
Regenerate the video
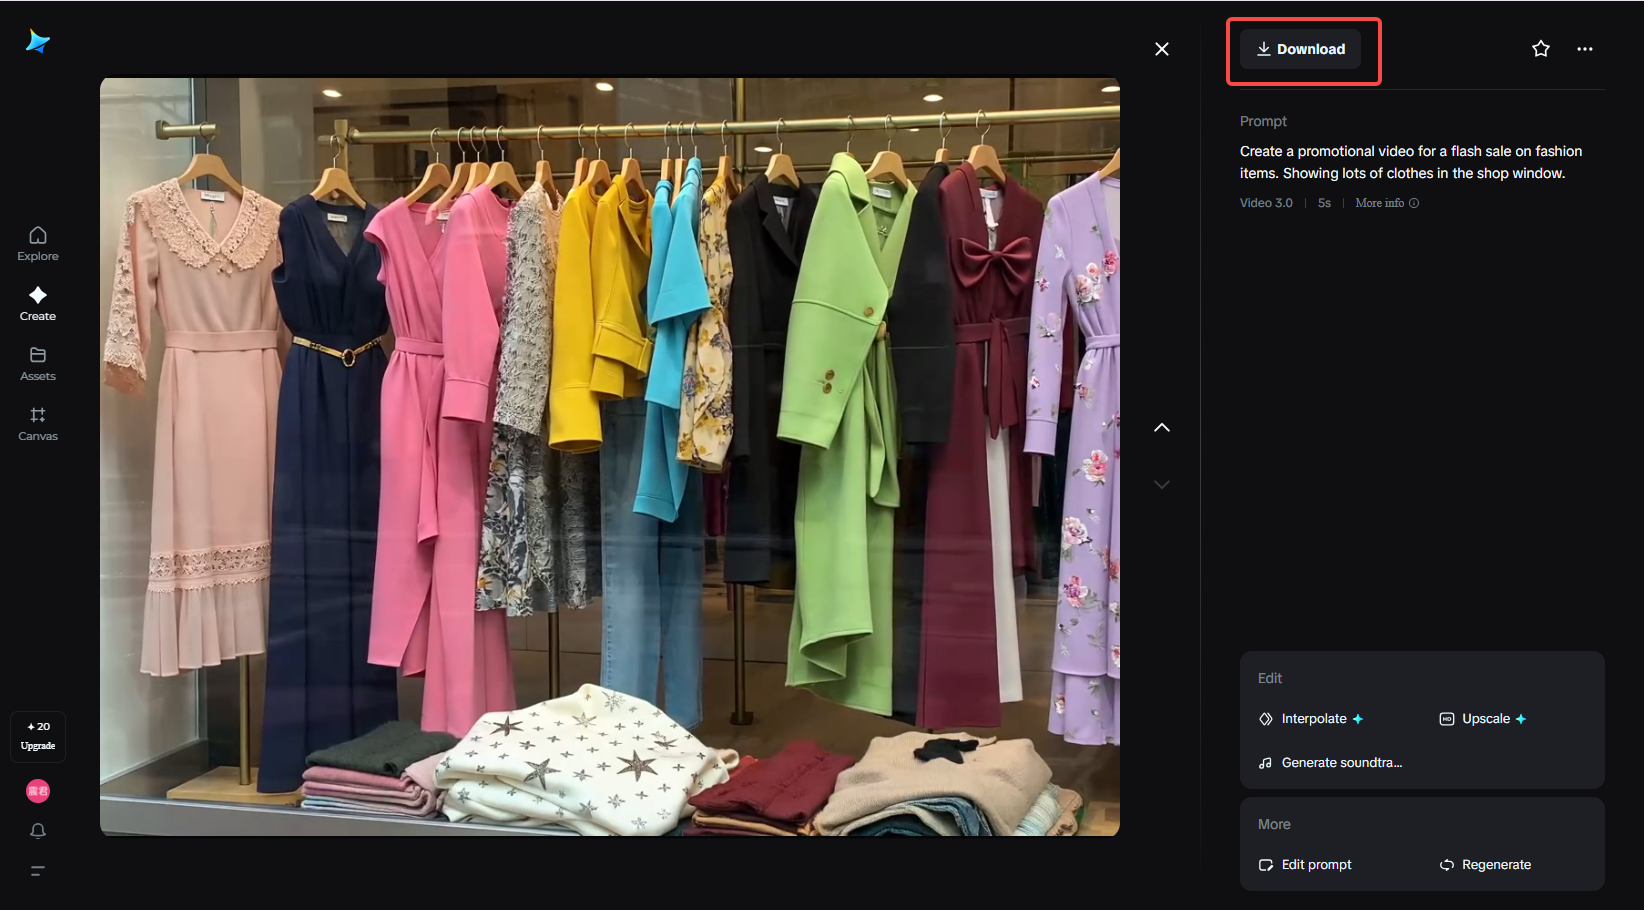(x=1485, y=865)
